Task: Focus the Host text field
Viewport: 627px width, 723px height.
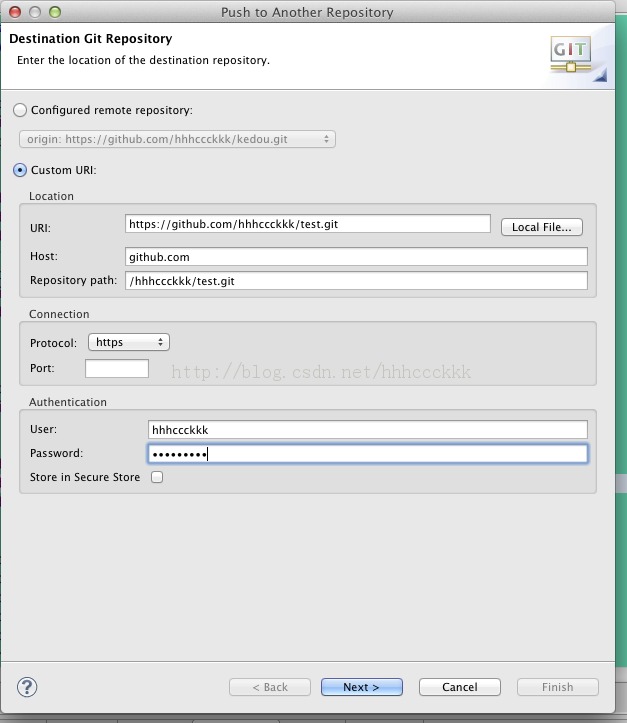Action: (x=356, y=257)
